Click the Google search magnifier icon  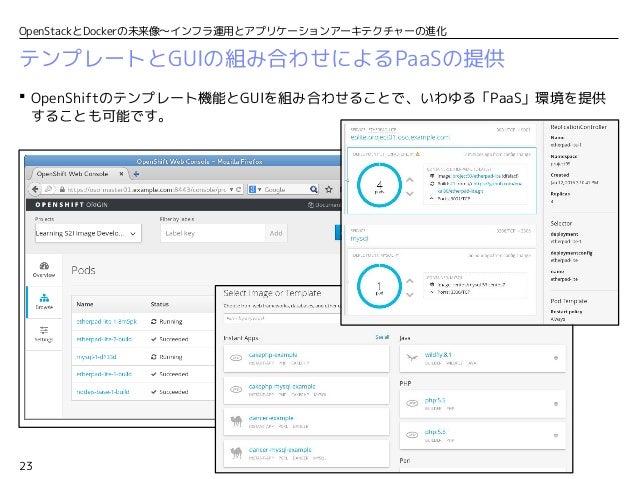[313, 189]
